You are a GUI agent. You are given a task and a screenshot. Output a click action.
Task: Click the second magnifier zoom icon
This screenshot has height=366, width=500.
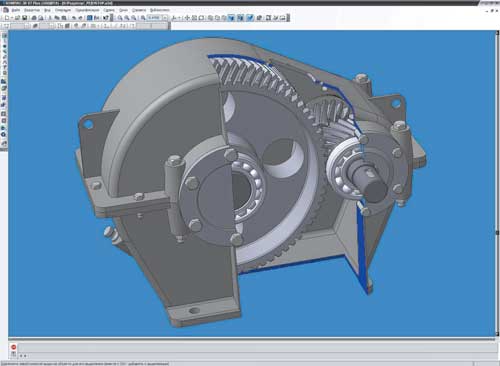click(127, 18)
